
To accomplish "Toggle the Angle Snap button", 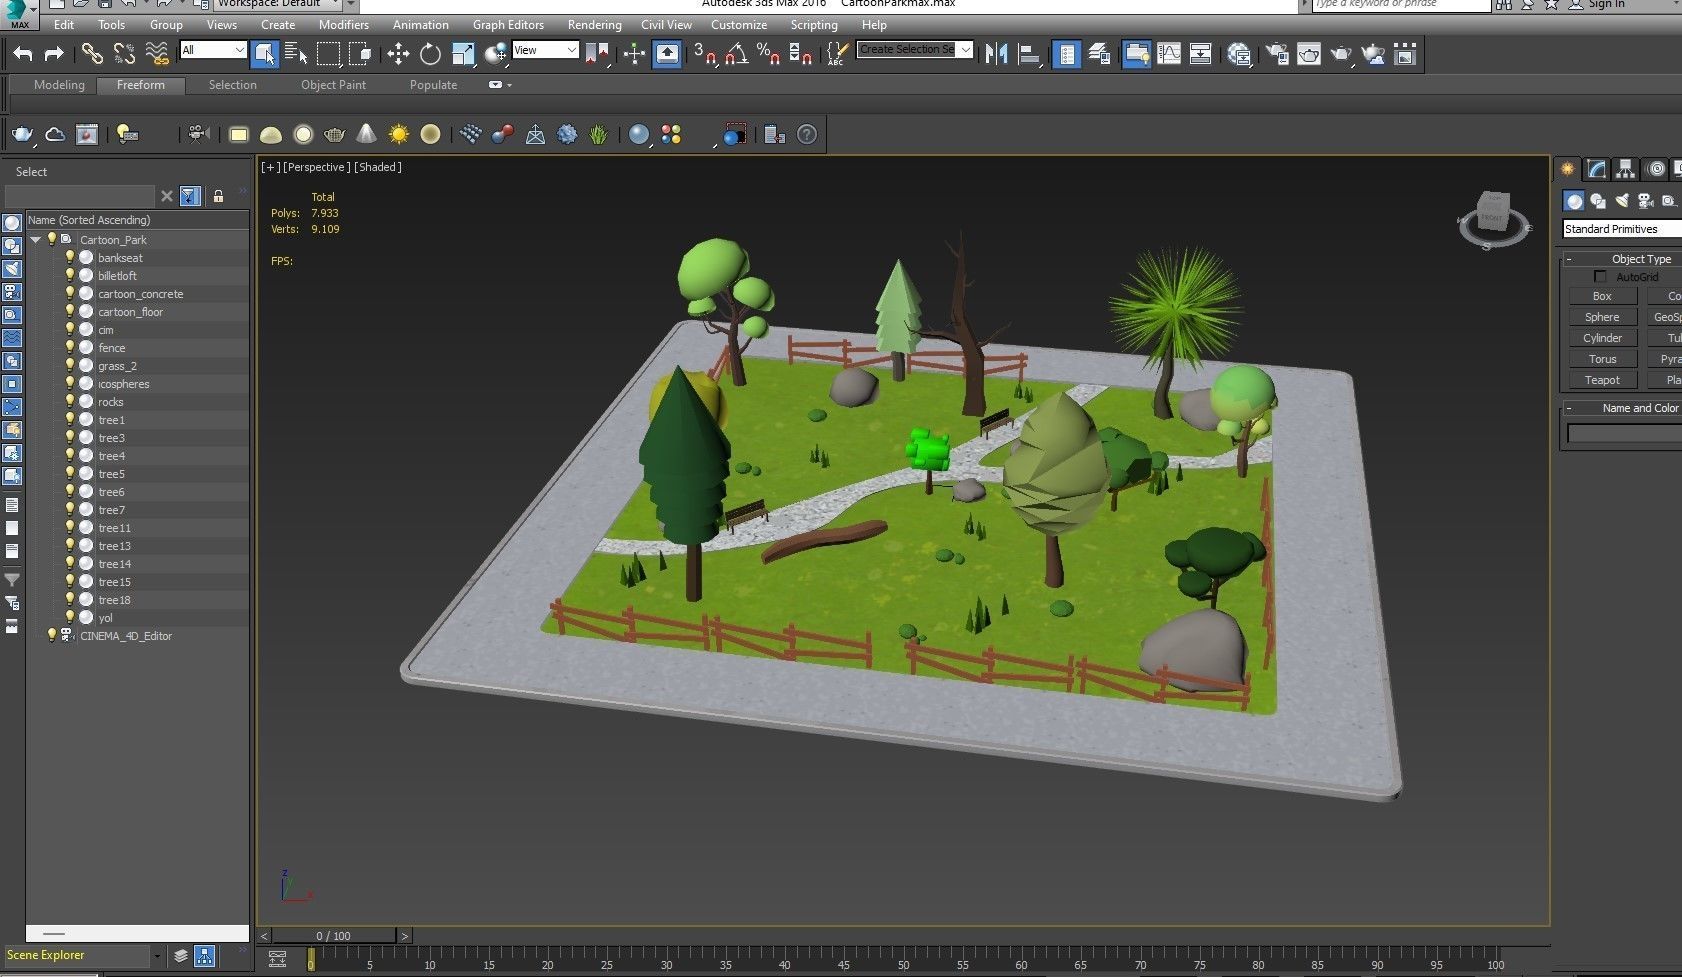I will 737,54.
